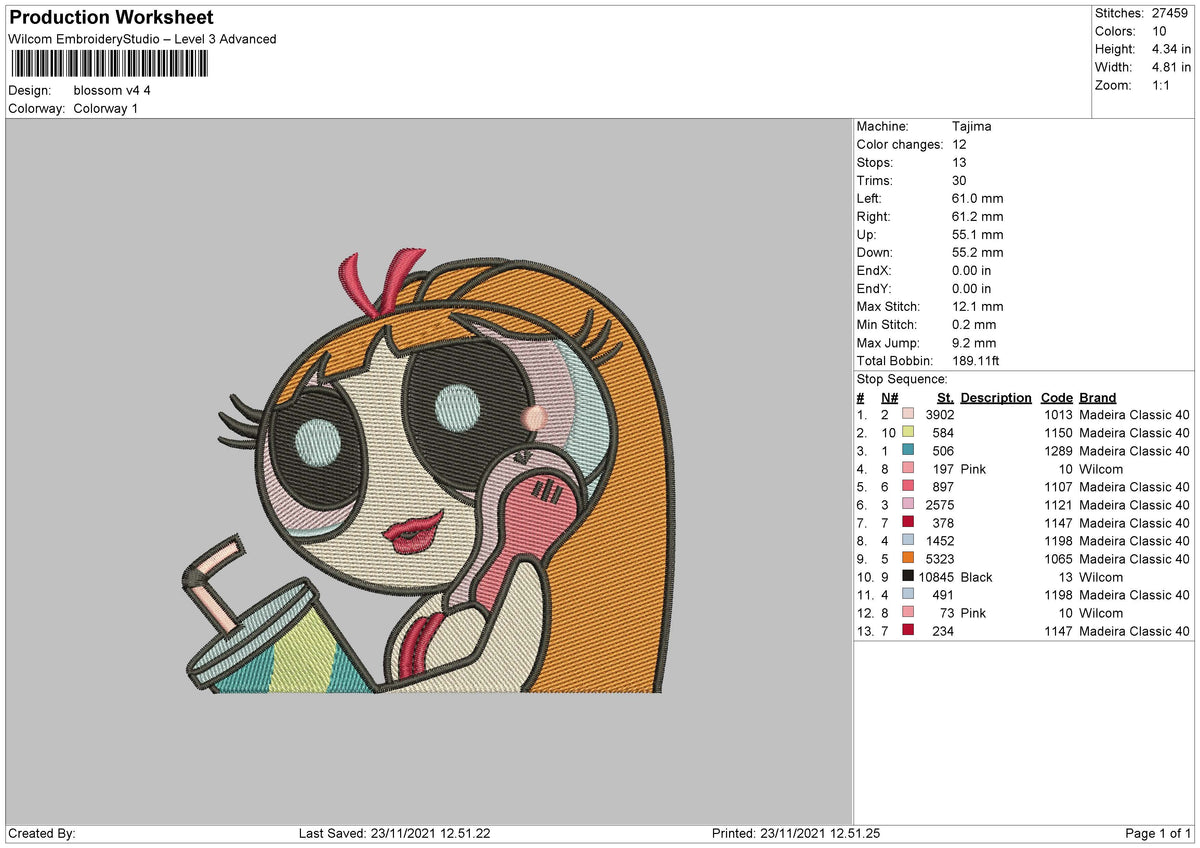Viewport: 1200px width, 848px height.
Task: Click the Stop Sequence heading
Action: tap(902, 379)
